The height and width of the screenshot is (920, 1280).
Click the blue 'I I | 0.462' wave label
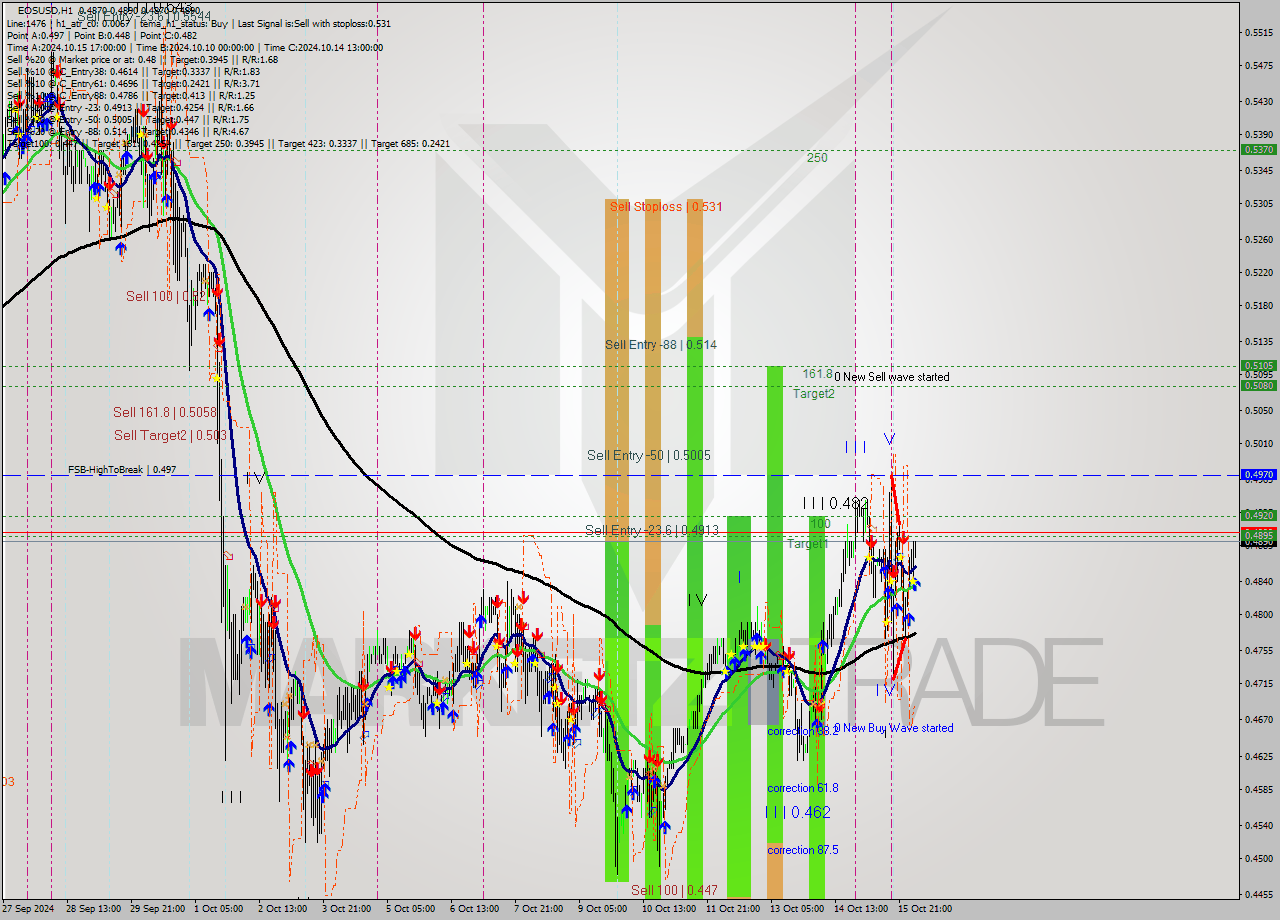coord(798,812)
